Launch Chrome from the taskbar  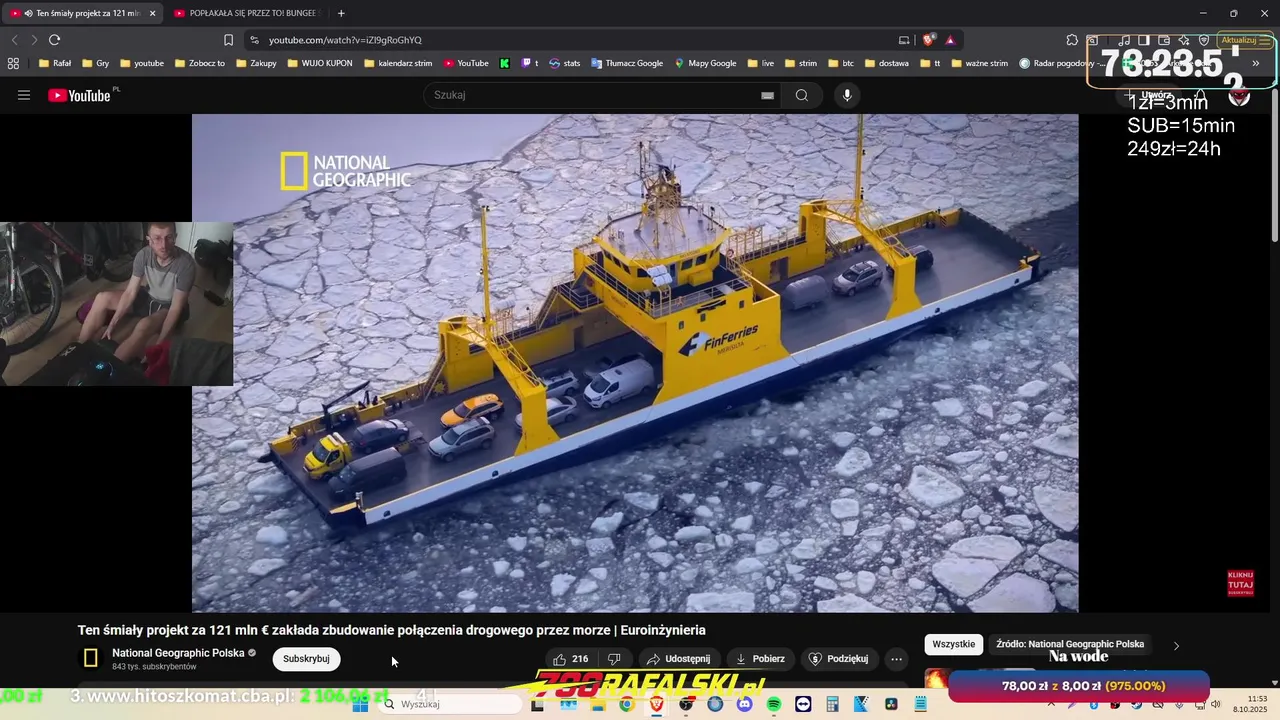pos(626,704)
